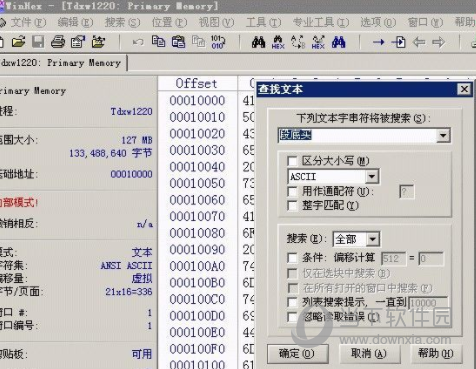
Task: Click the Open file folder toolbar icon
Action: point(18,42)
